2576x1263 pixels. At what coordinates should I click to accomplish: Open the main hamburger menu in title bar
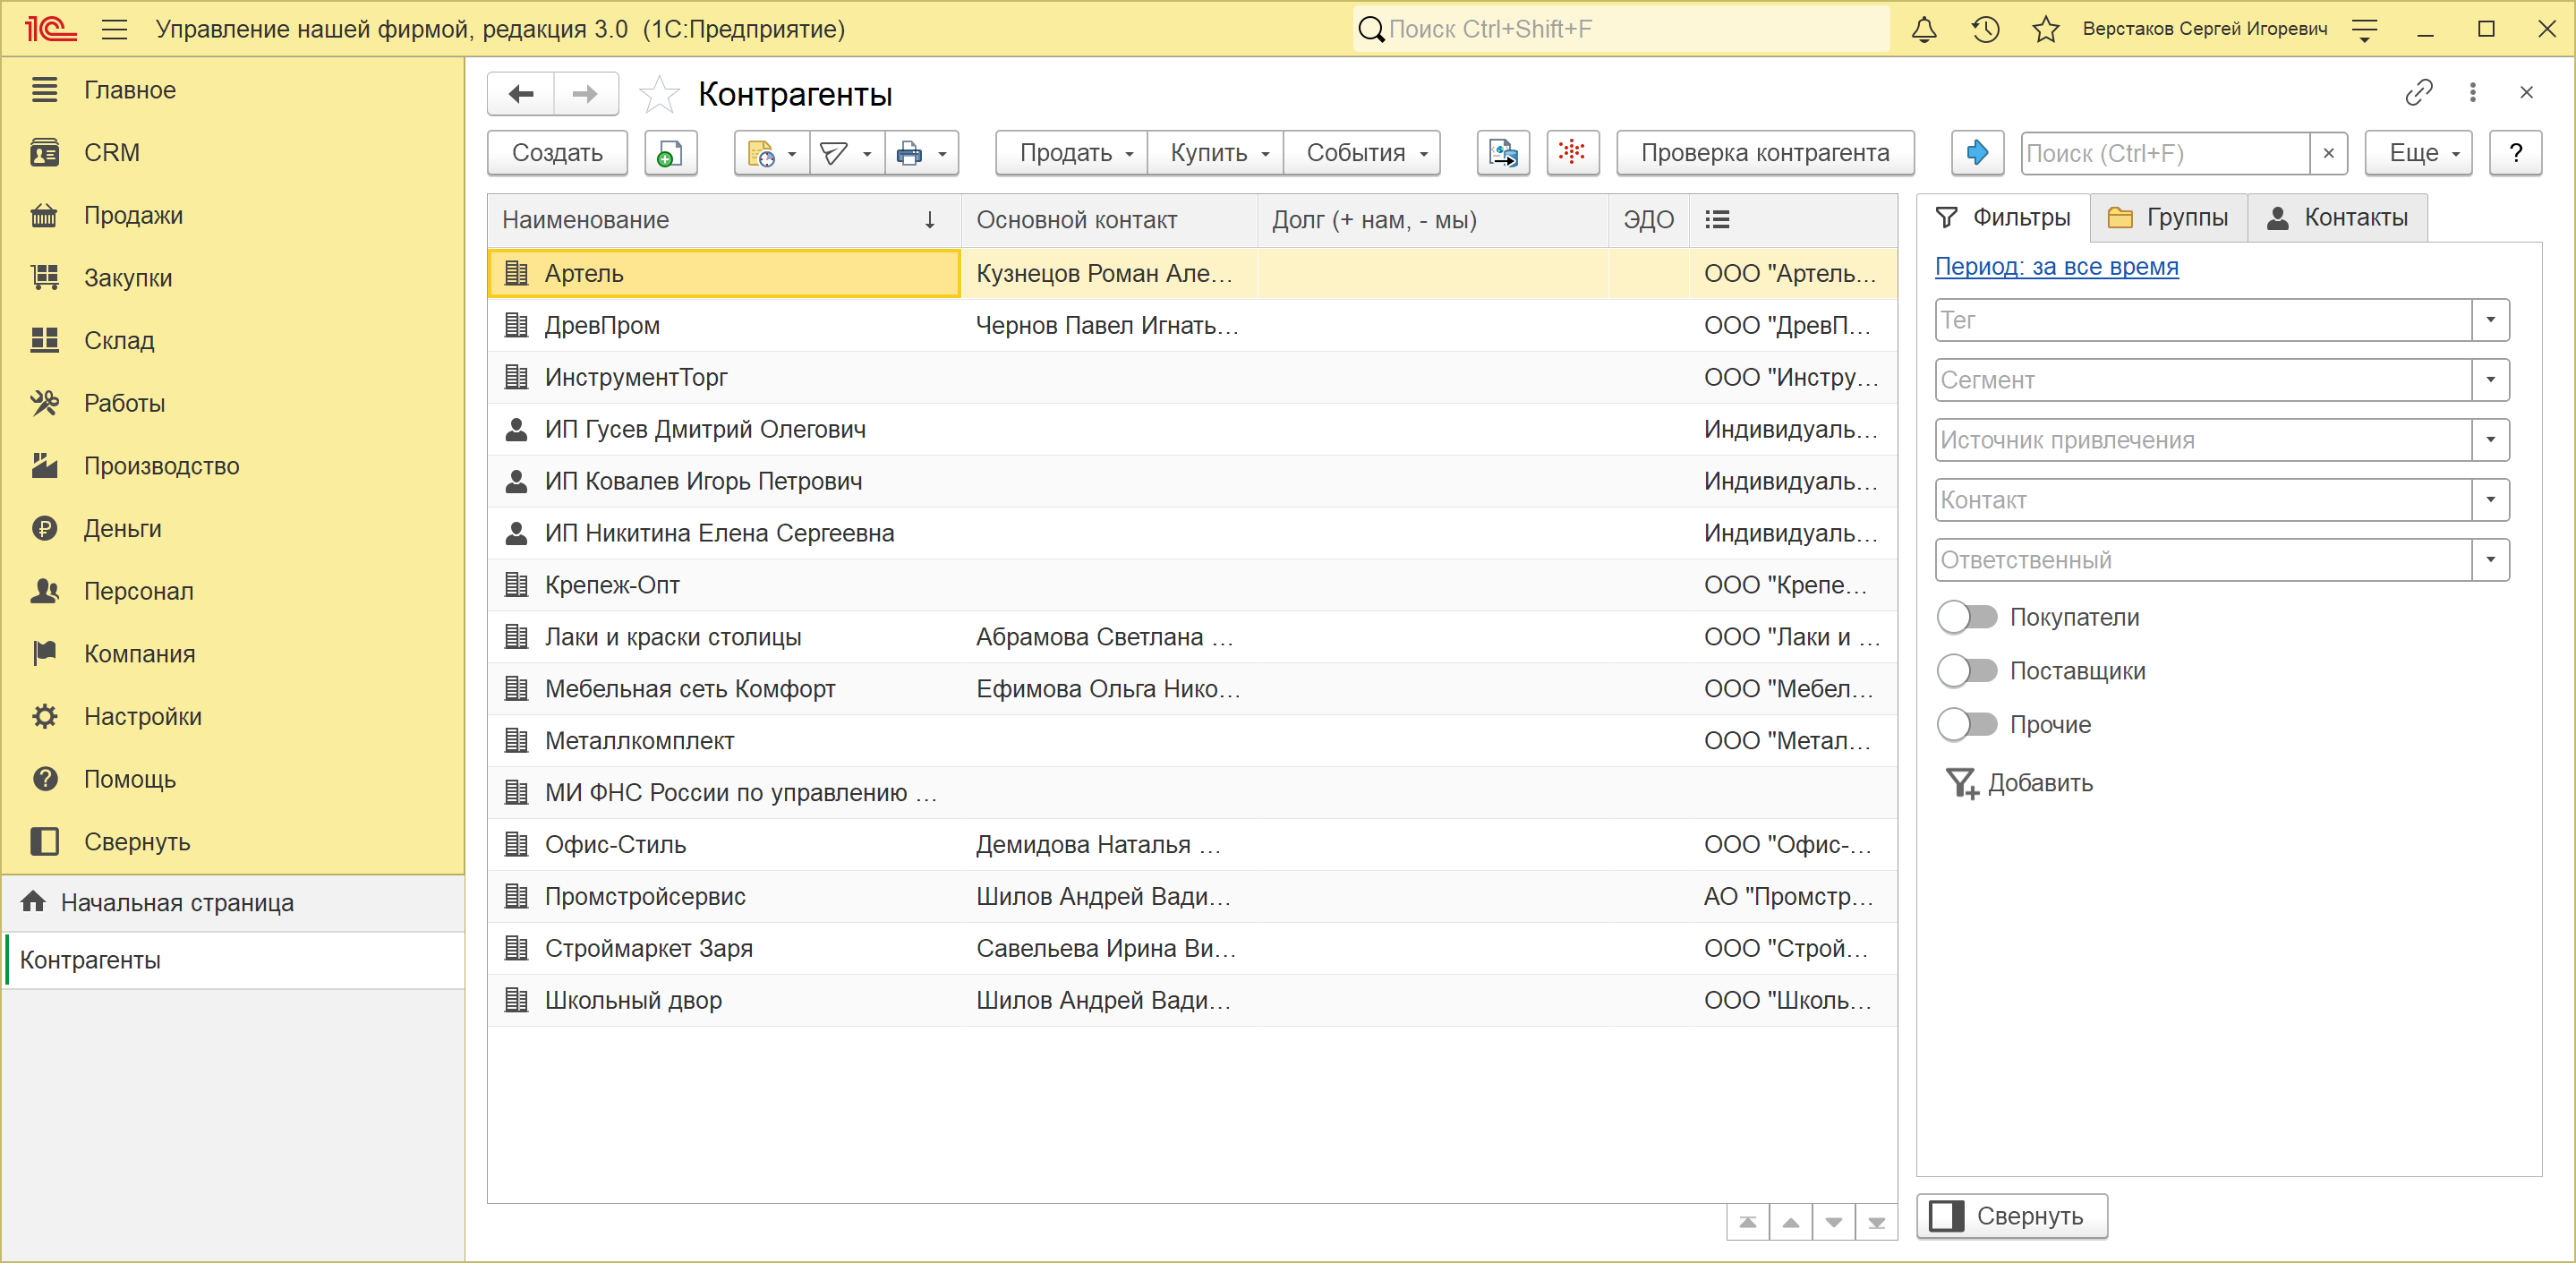(115, 29)
